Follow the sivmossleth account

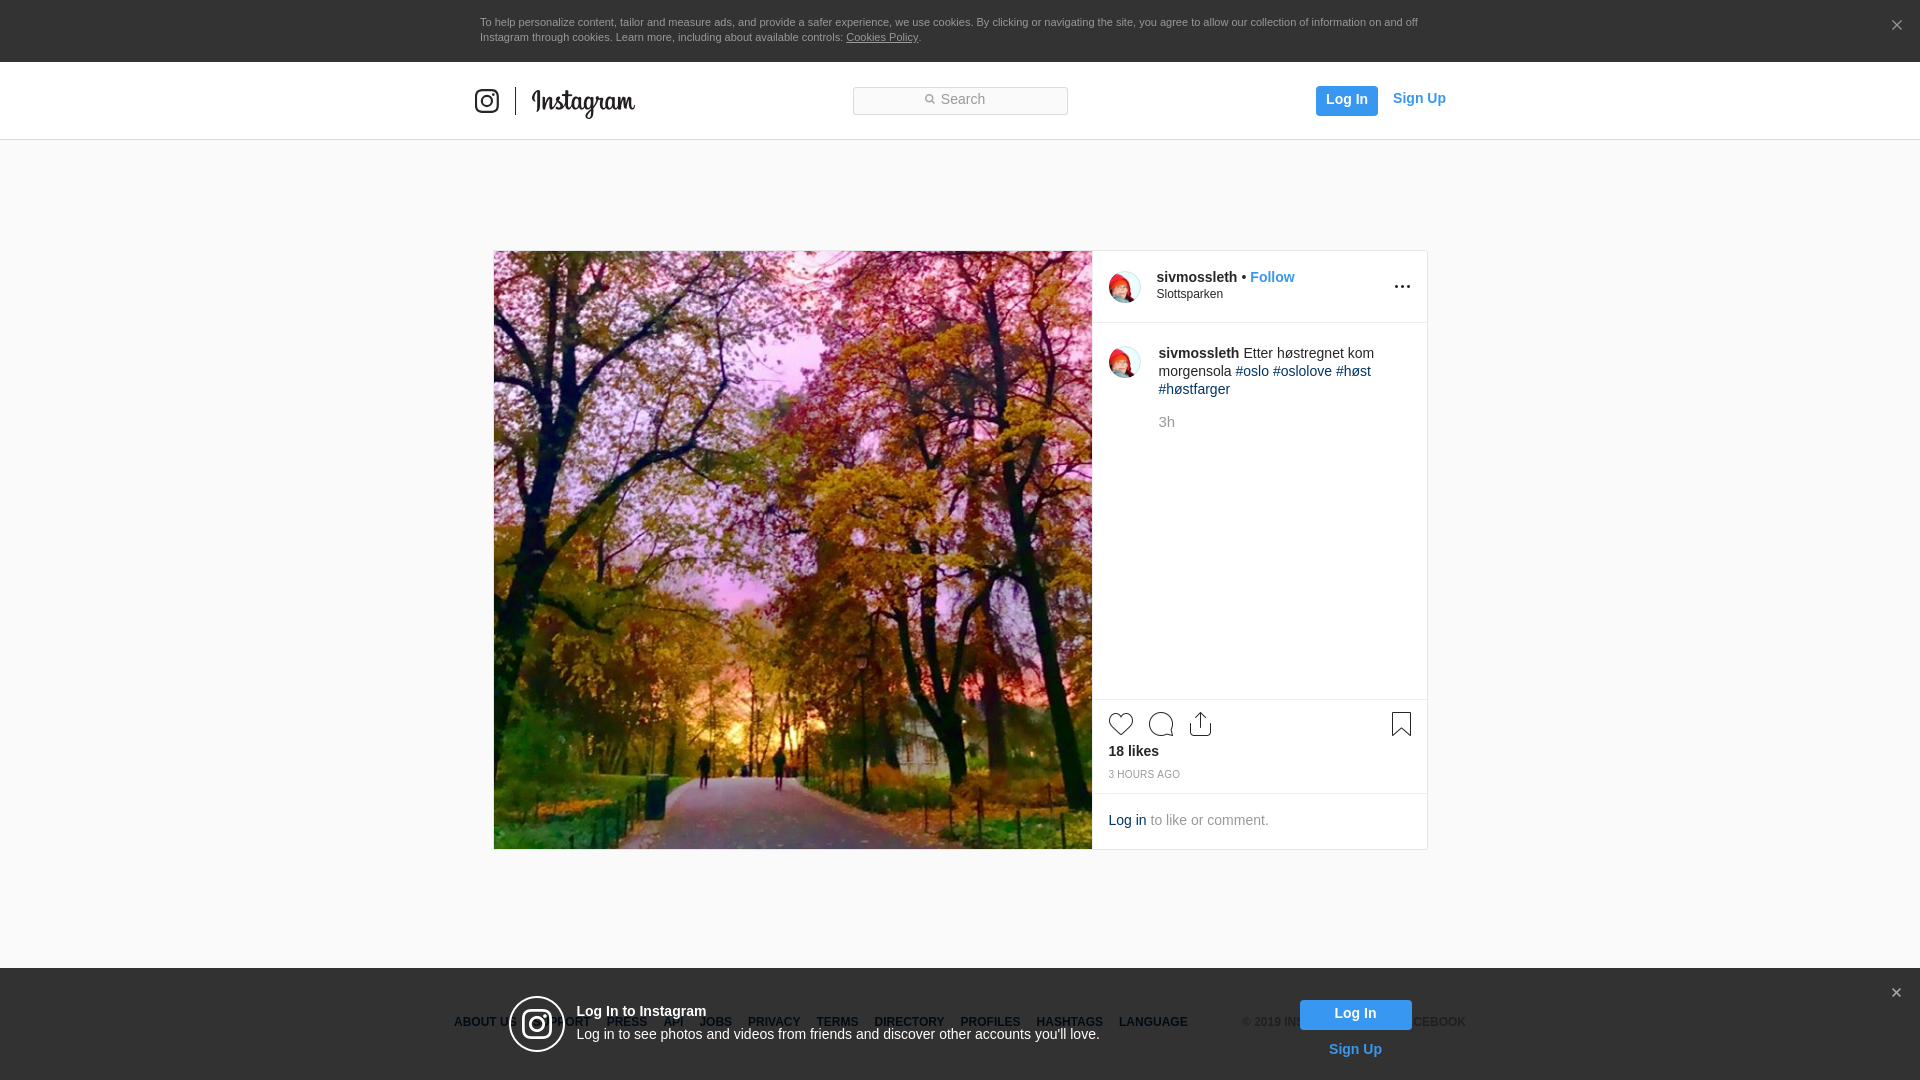[1271, 277]
